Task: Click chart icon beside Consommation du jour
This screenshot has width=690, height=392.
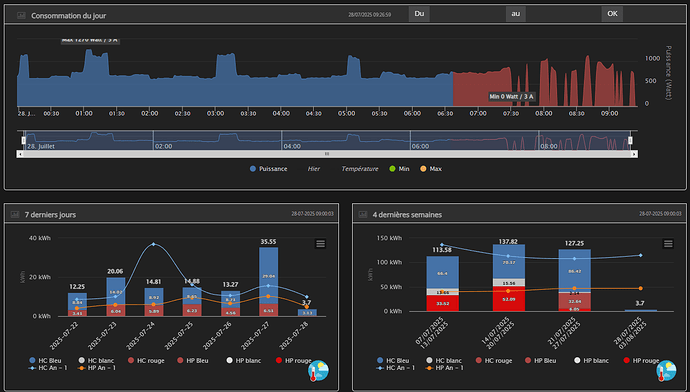Action: tap(21, 15)
